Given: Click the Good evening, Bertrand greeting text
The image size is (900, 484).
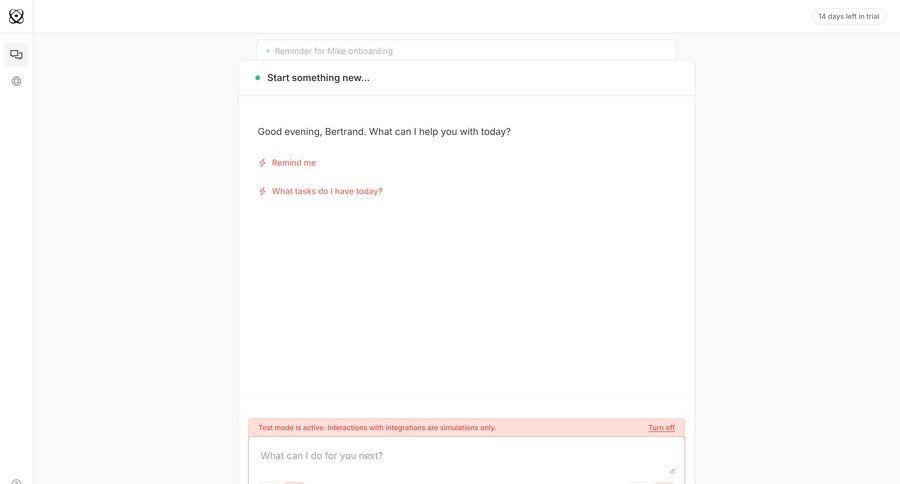Looking at the screenshot, I should coord(384,132).
